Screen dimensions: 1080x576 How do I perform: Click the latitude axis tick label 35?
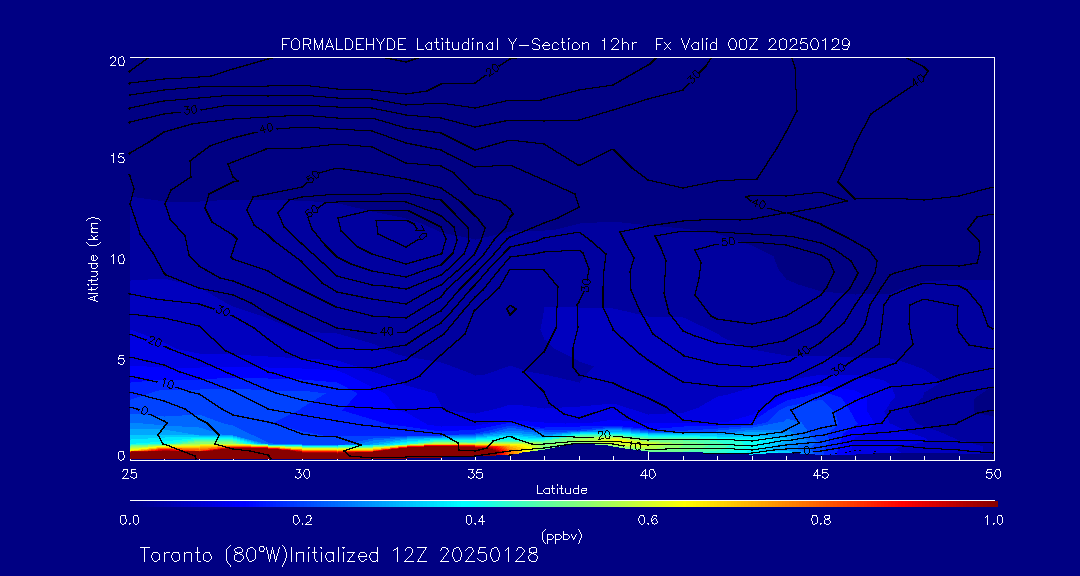(x=475, y=474)
